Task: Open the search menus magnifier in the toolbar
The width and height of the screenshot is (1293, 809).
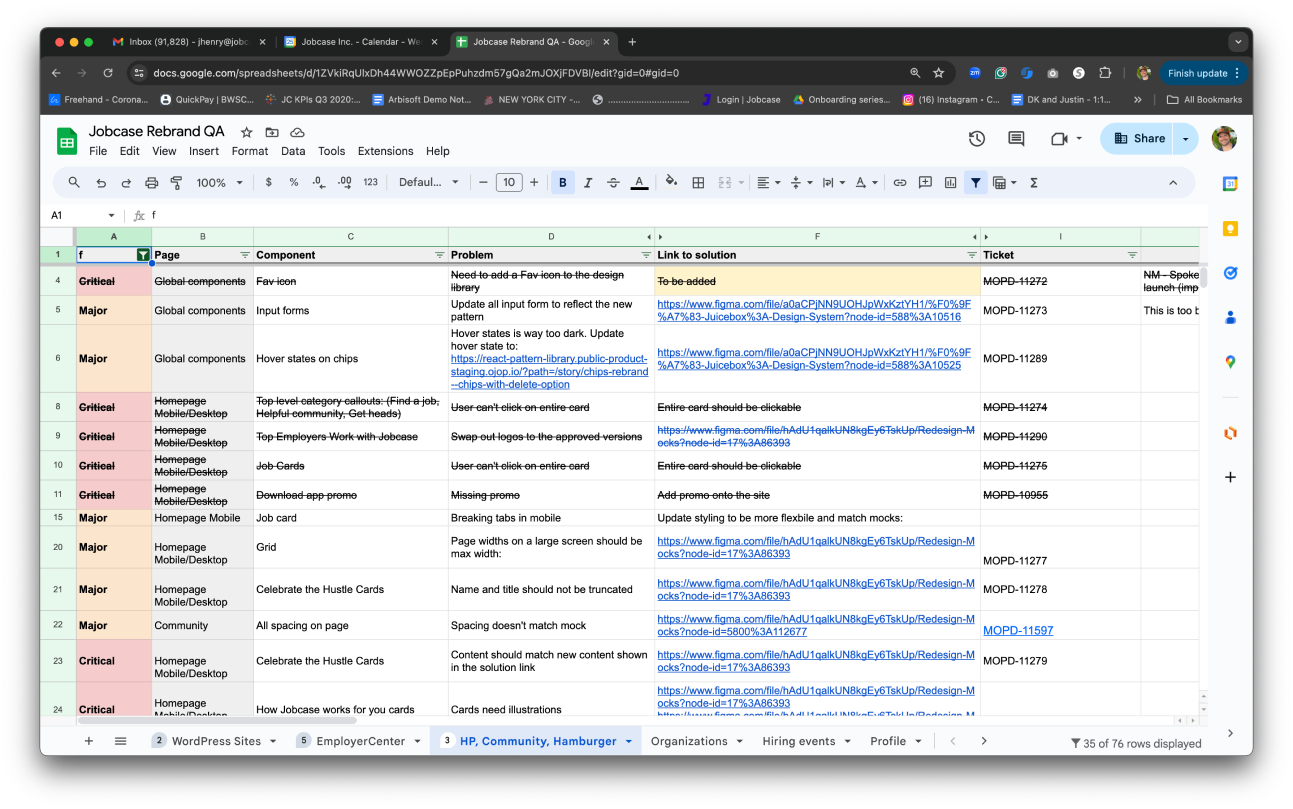Action: [x=74, y=183]
